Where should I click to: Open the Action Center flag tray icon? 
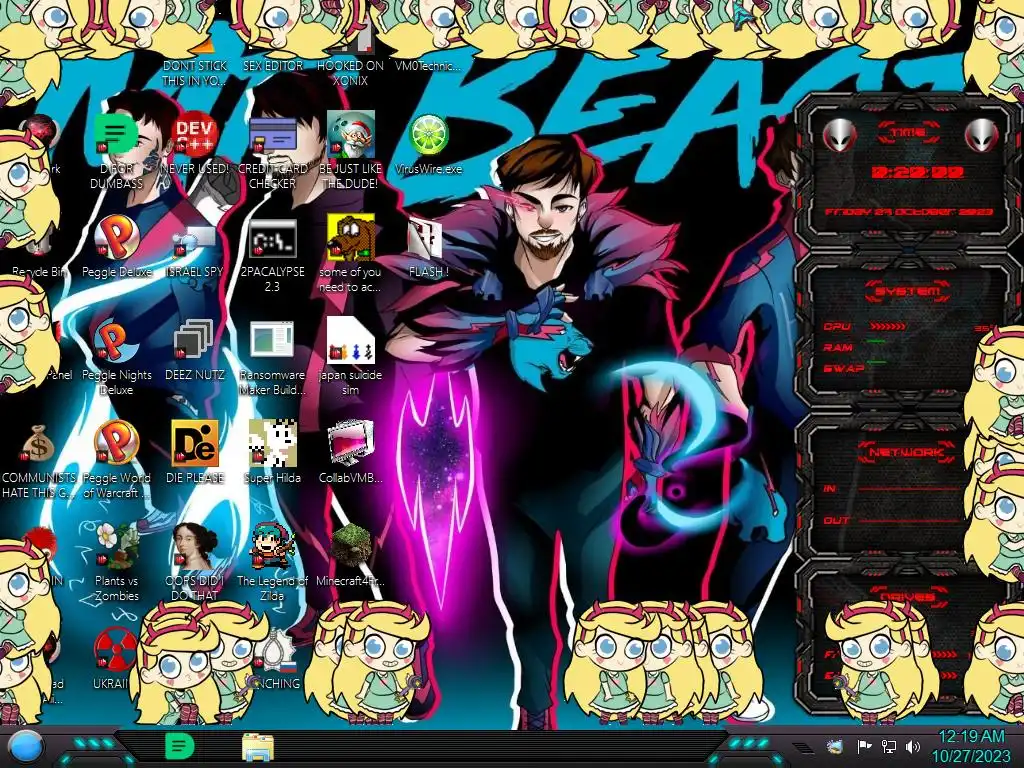(x=864, y=746)
